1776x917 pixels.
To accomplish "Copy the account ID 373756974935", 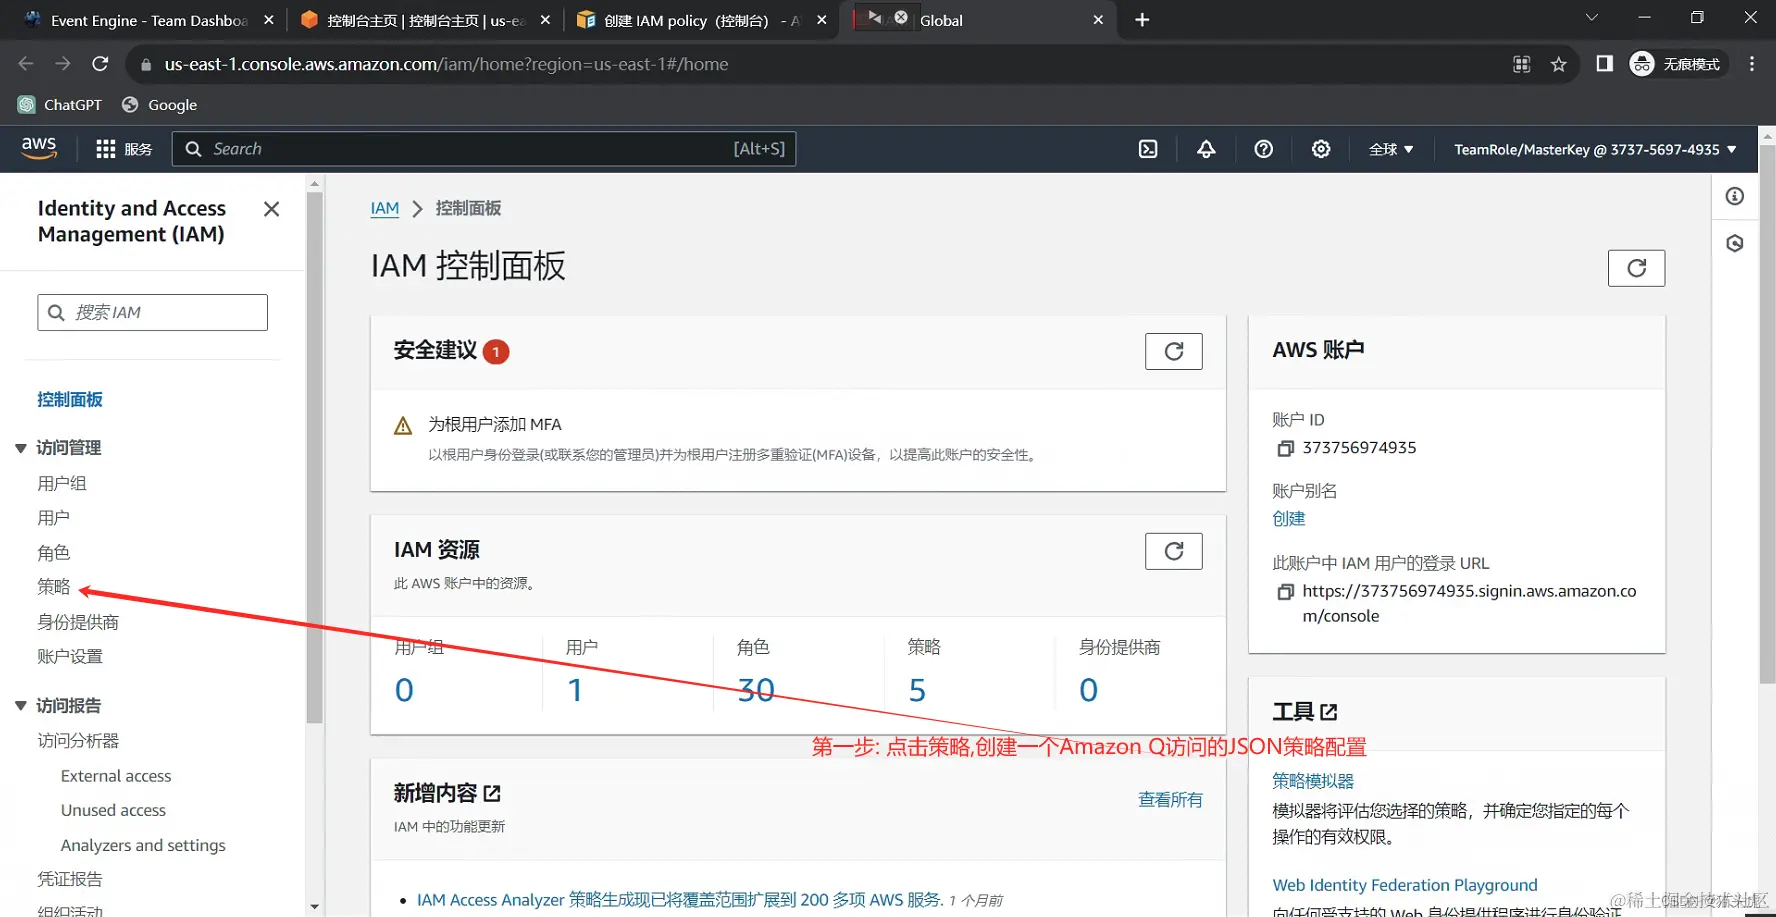I will coord(1285,449).
